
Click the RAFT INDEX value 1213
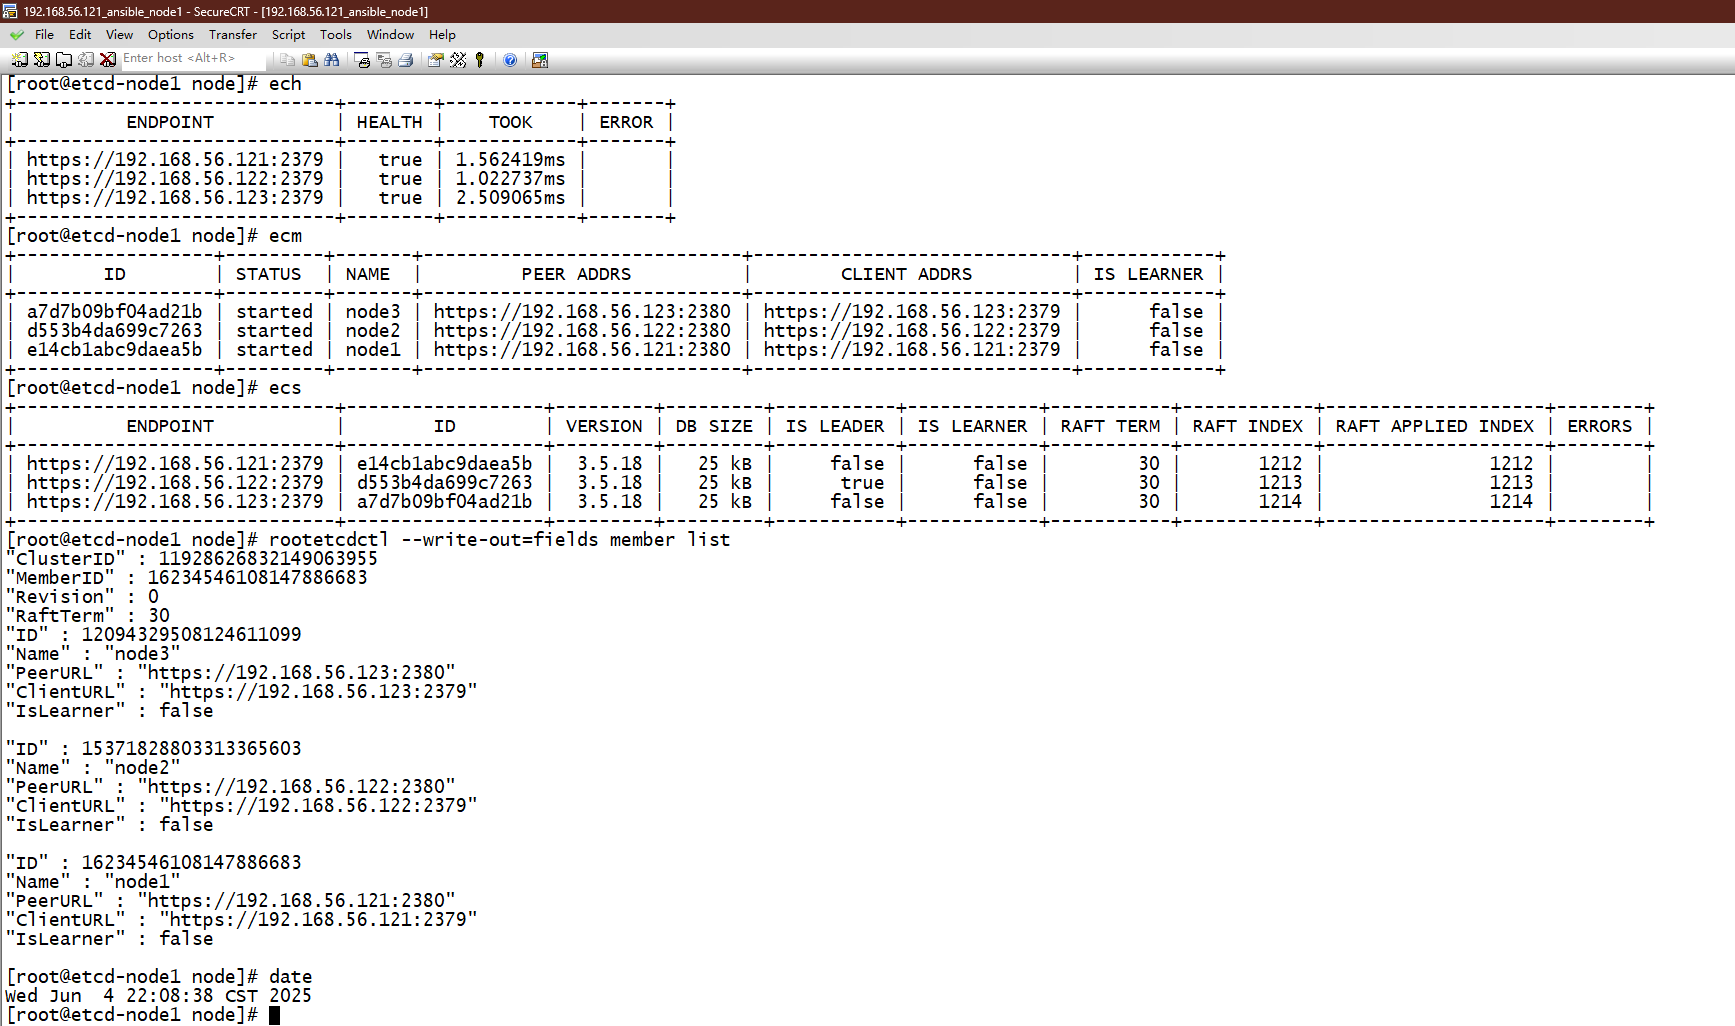pos(1280,483)
